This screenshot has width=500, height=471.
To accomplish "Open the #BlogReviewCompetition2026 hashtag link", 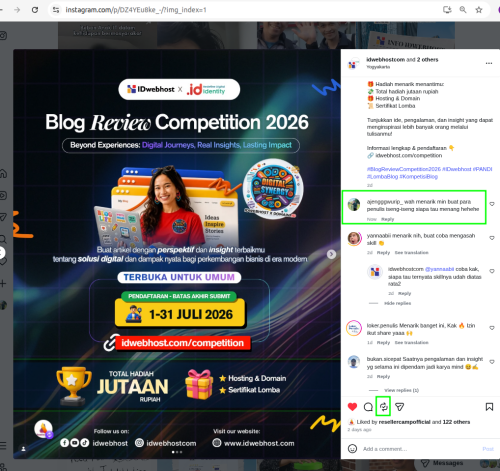I will click(403, 169).
